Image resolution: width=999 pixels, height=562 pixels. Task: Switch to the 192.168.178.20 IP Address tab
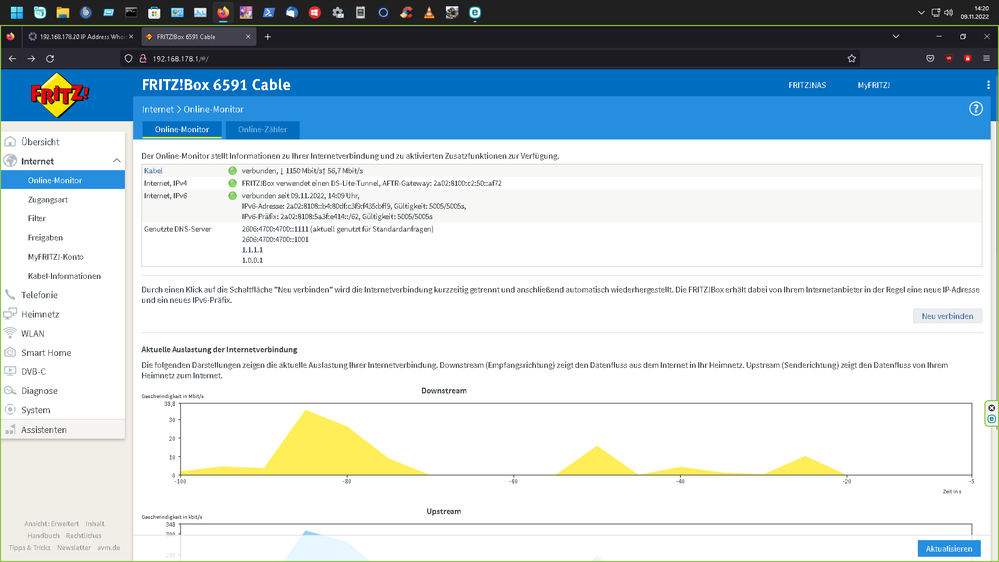(x=81, y=37)
